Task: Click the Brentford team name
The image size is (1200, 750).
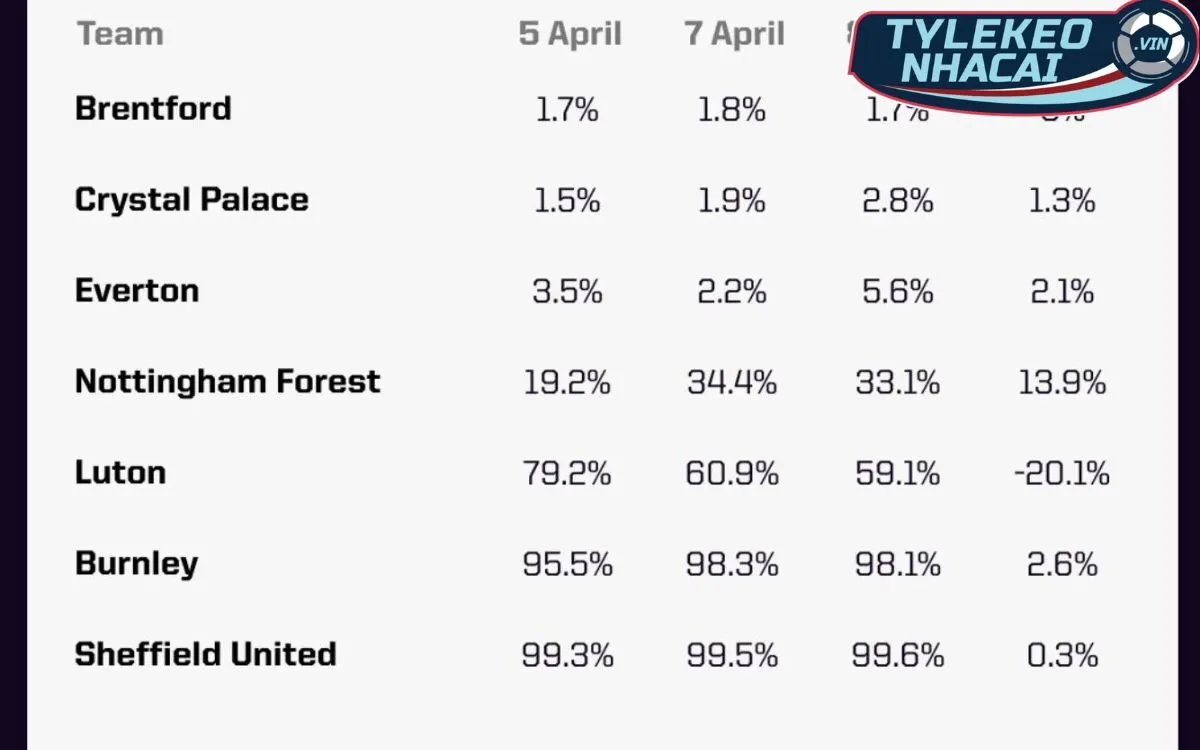Action: click(x=153, y=108)
